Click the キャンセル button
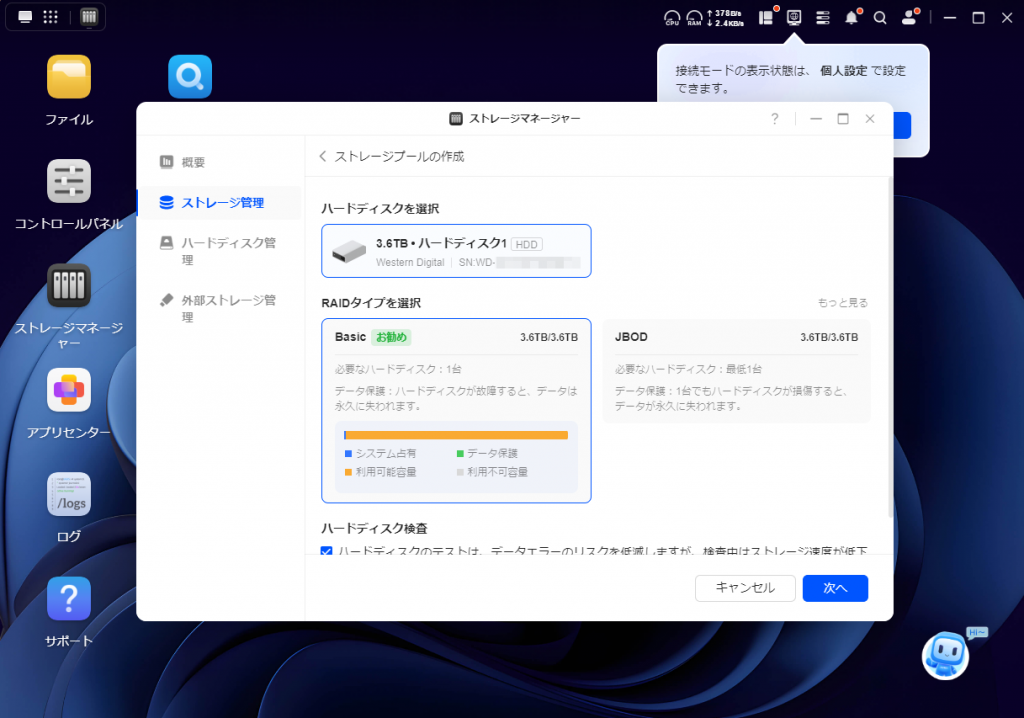 [745, 588]
